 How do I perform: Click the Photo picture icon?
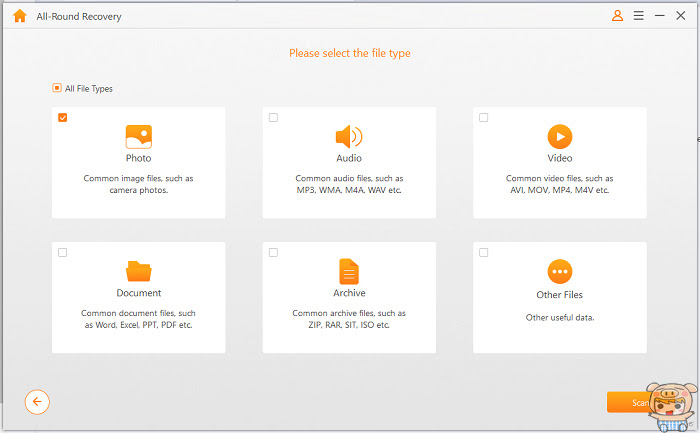[138, 137]
